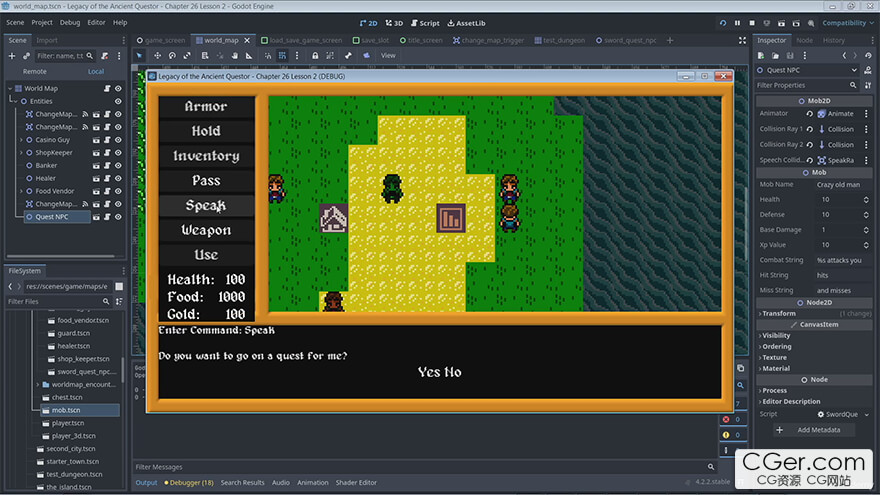Expand the Casino Guy node
The width and height of the screenshot is (880, 495).
(x=21, y=140)
